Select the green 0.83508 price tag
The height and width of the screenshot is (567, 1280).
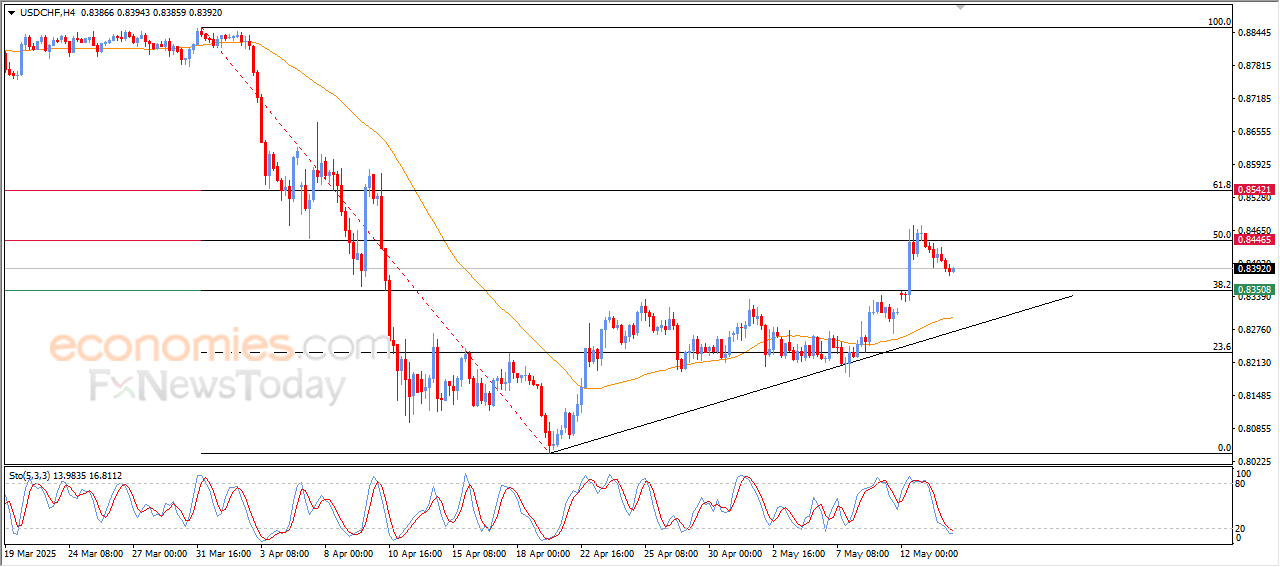tap(1254, 290)
